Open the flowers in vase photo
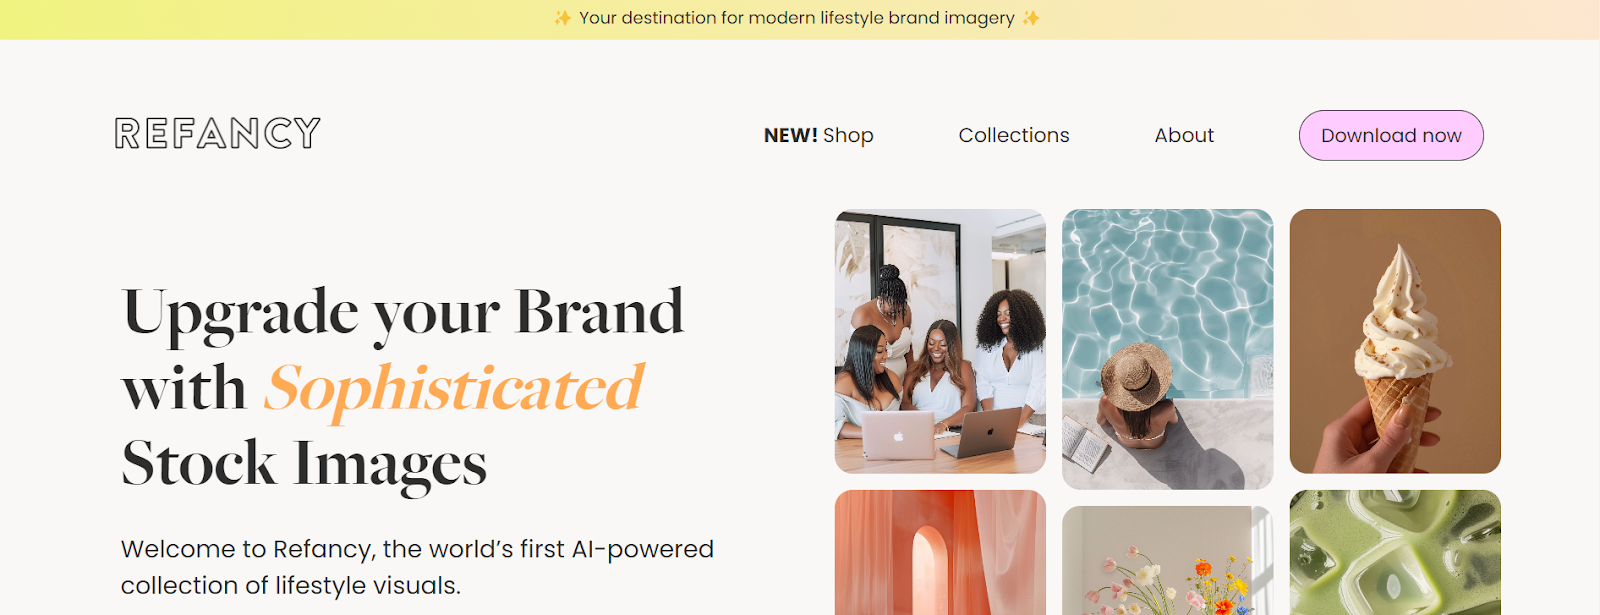Image resolution: width=1600 pixels, height=615 pixels. click(1167, 560)
